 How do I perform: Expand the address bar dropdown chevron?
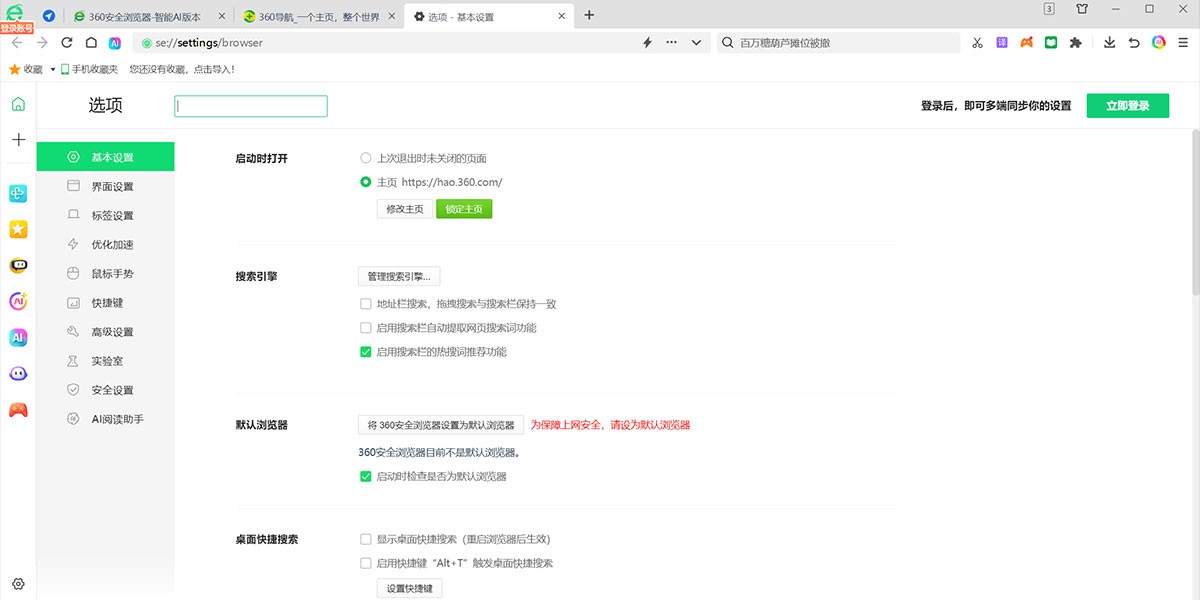(x=696, y=43)
